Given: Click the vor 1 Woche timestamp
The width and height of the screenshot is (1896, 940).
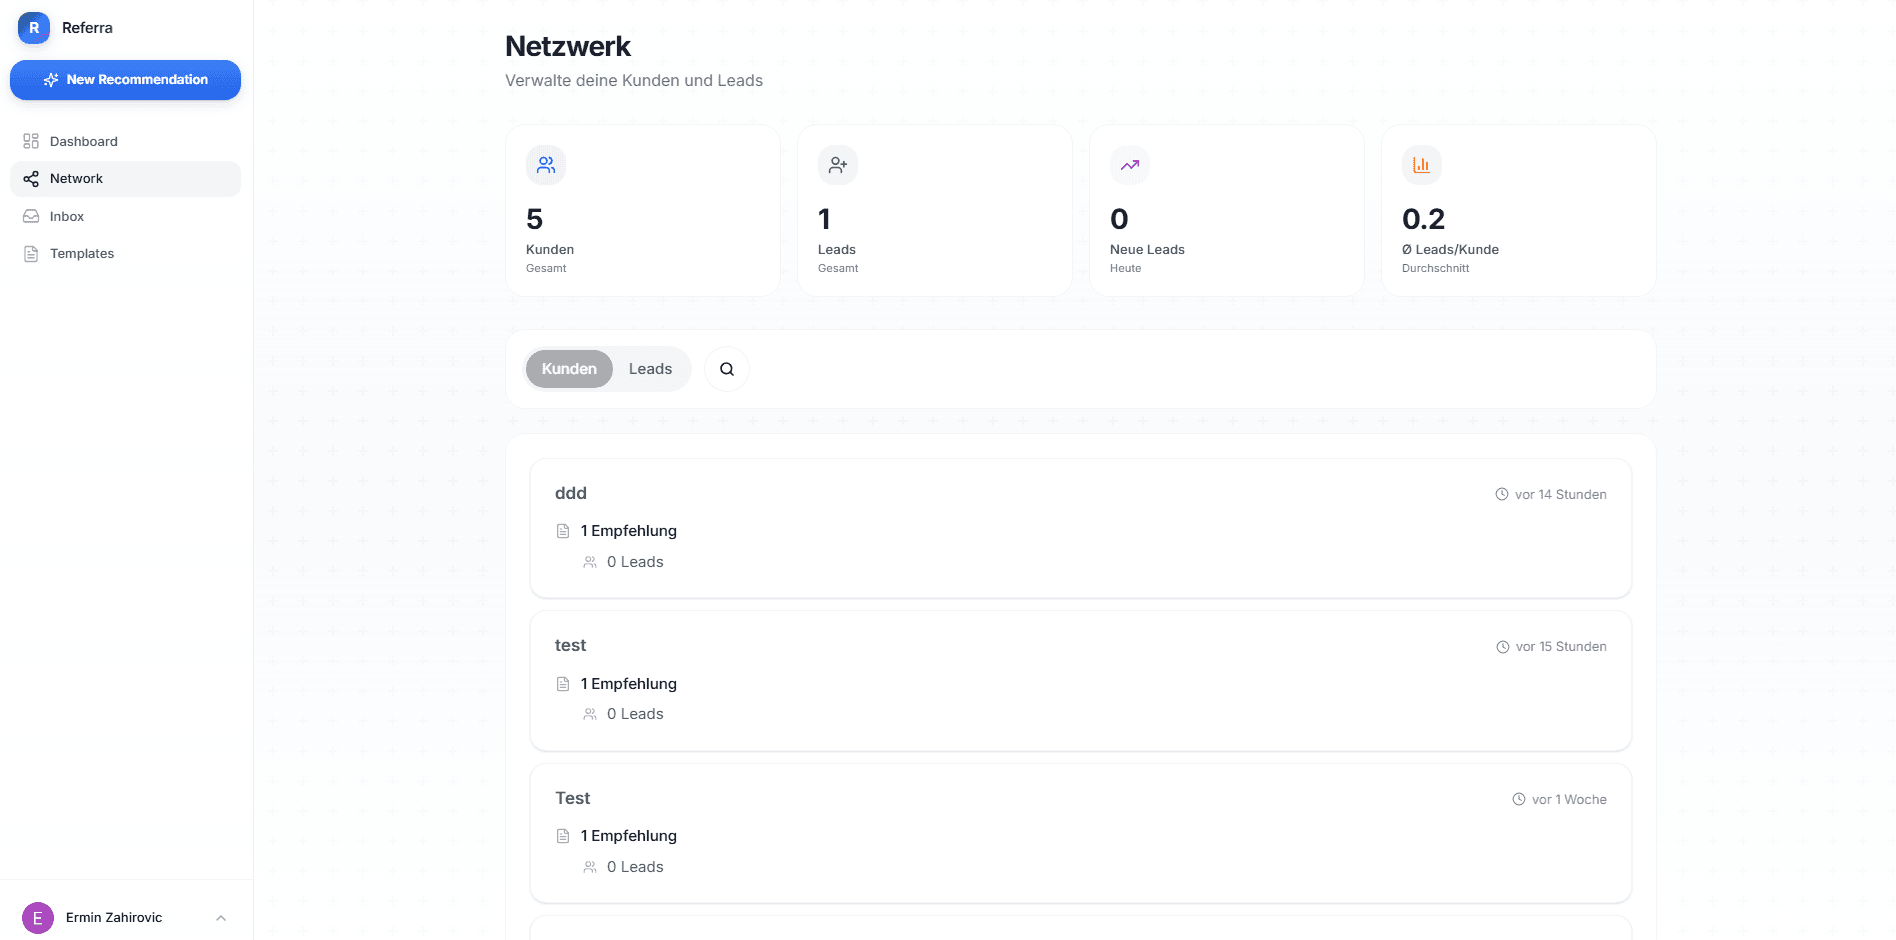Looking at the screenshot, I should point(1569,799).
